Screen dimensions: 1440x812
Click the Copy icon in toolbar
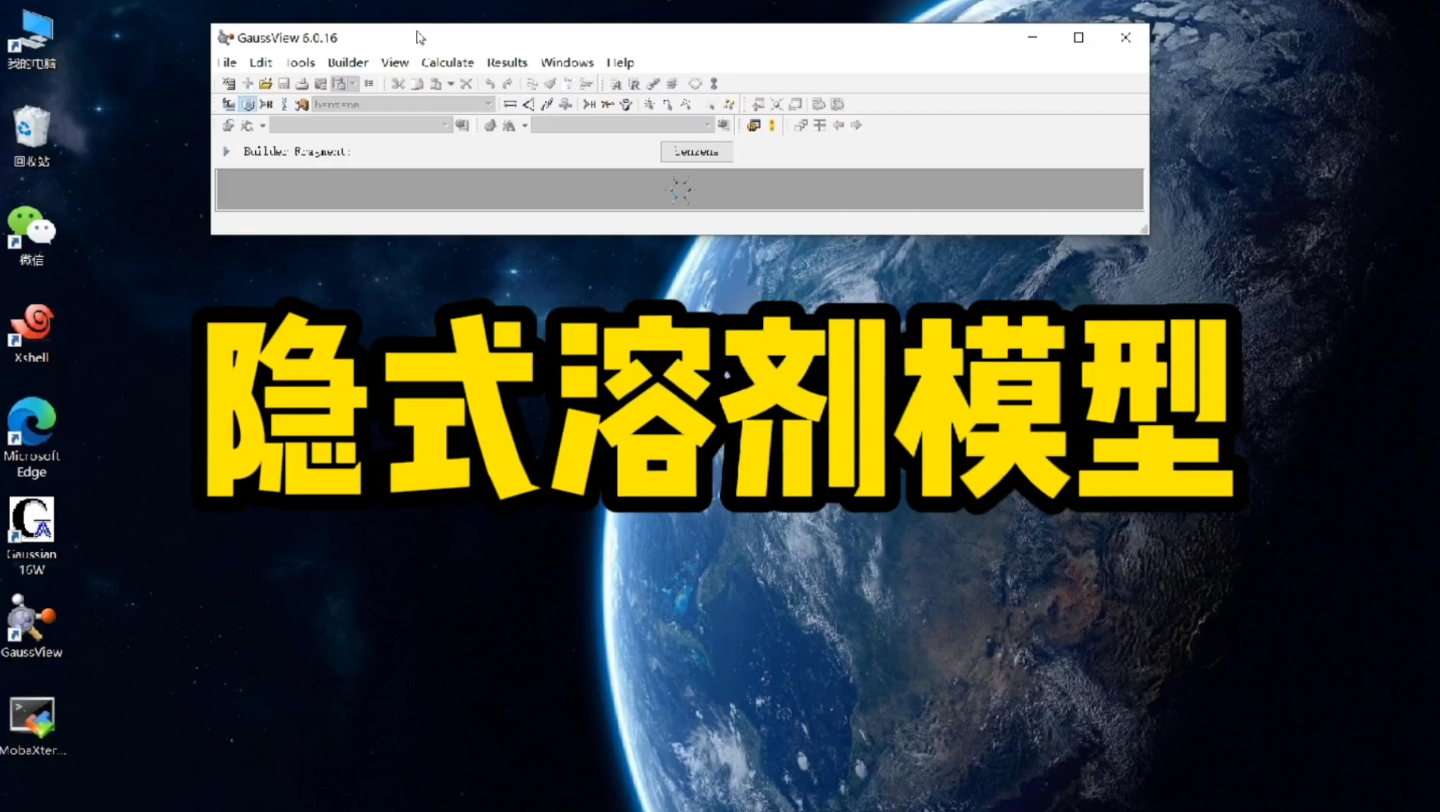click(417, 84)
